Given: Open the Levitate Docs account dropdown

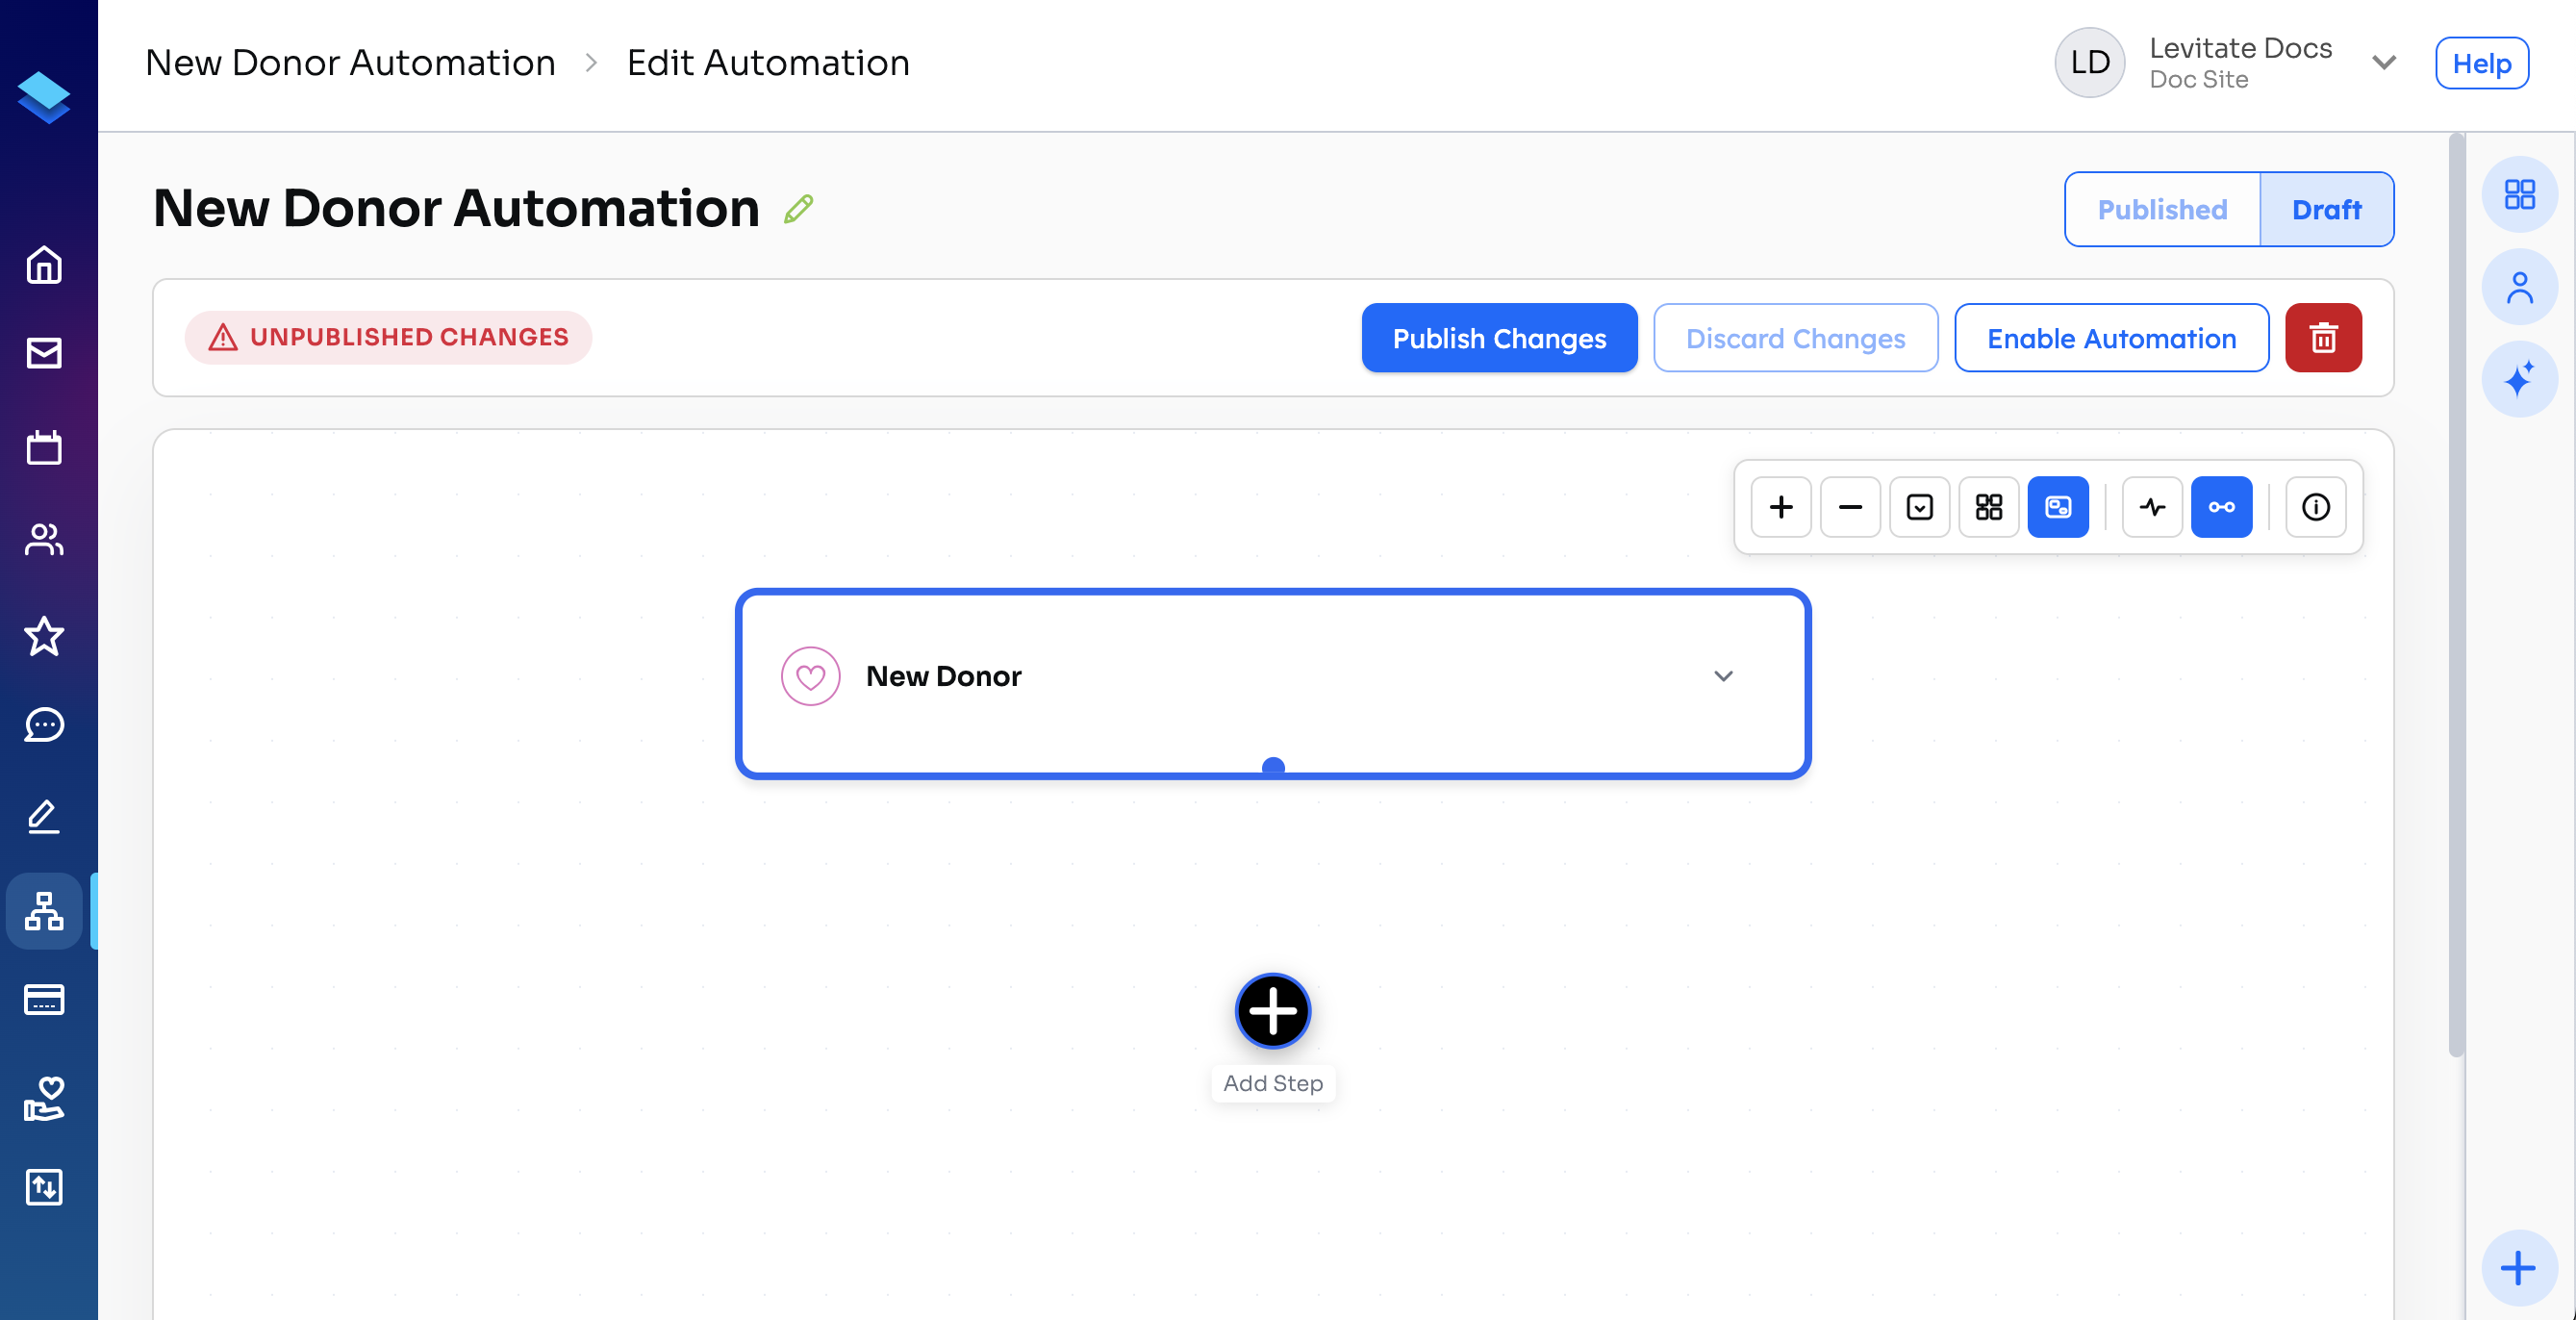Looking at the screenshot, I should 2384,63.
